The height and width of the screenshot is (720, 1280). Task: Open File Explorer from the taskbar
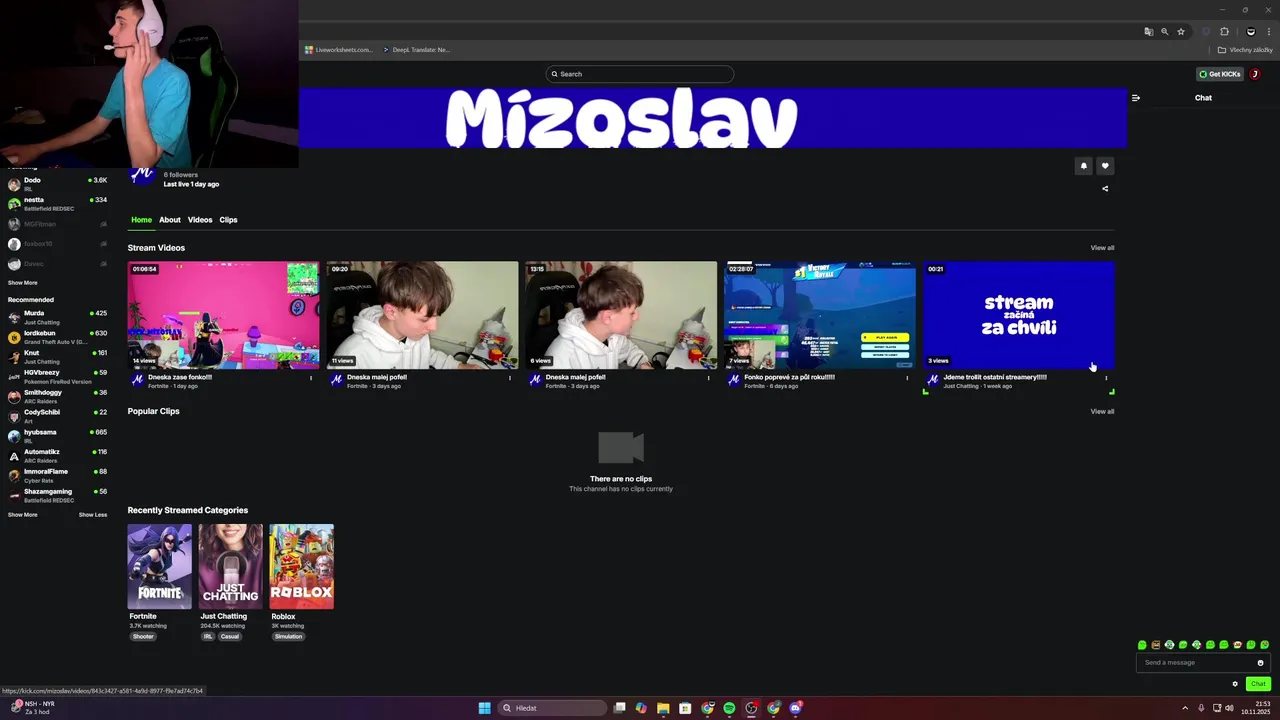pos(663,708)
